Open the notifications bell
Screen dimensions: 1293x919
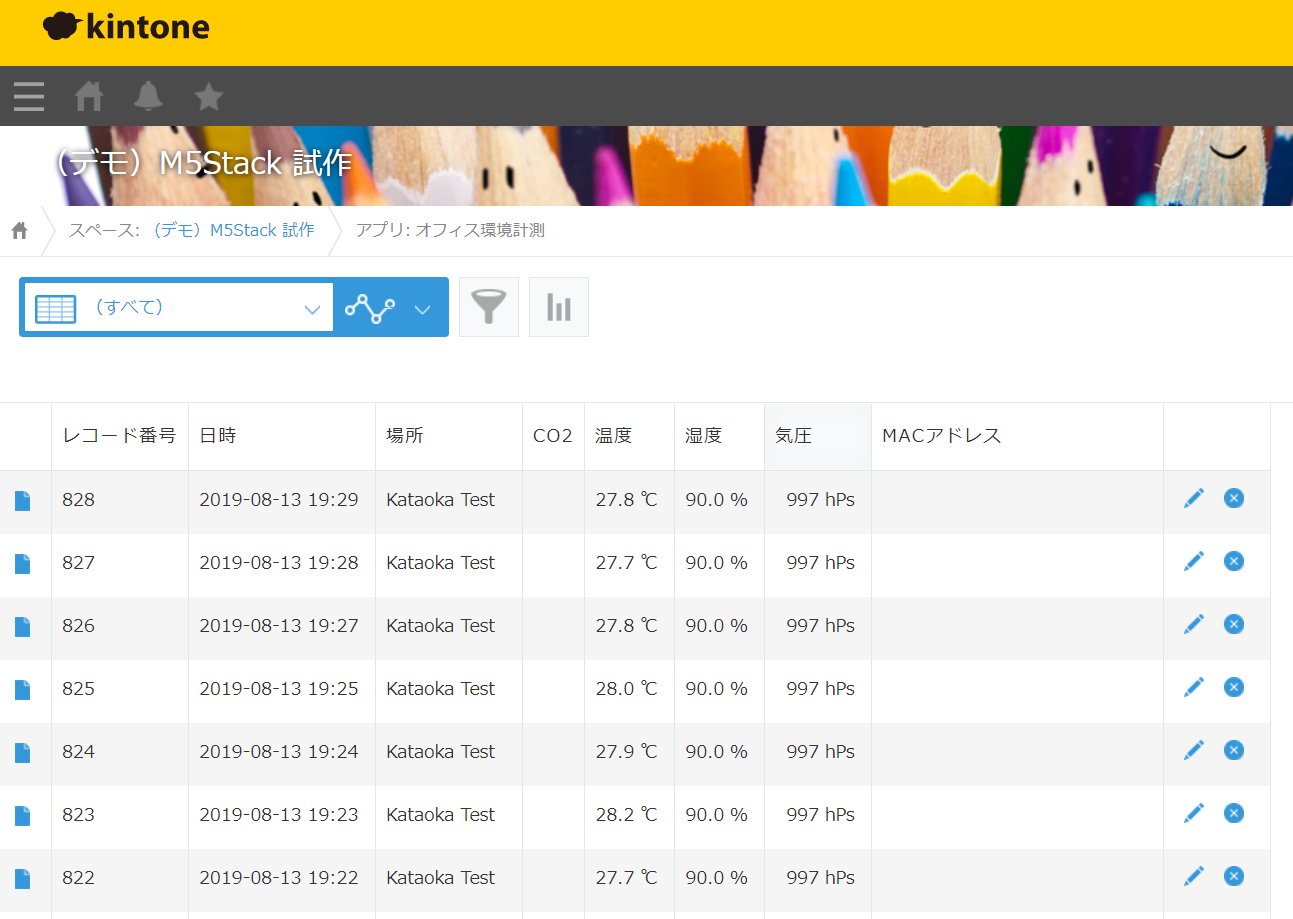click(x=149, y=96)
